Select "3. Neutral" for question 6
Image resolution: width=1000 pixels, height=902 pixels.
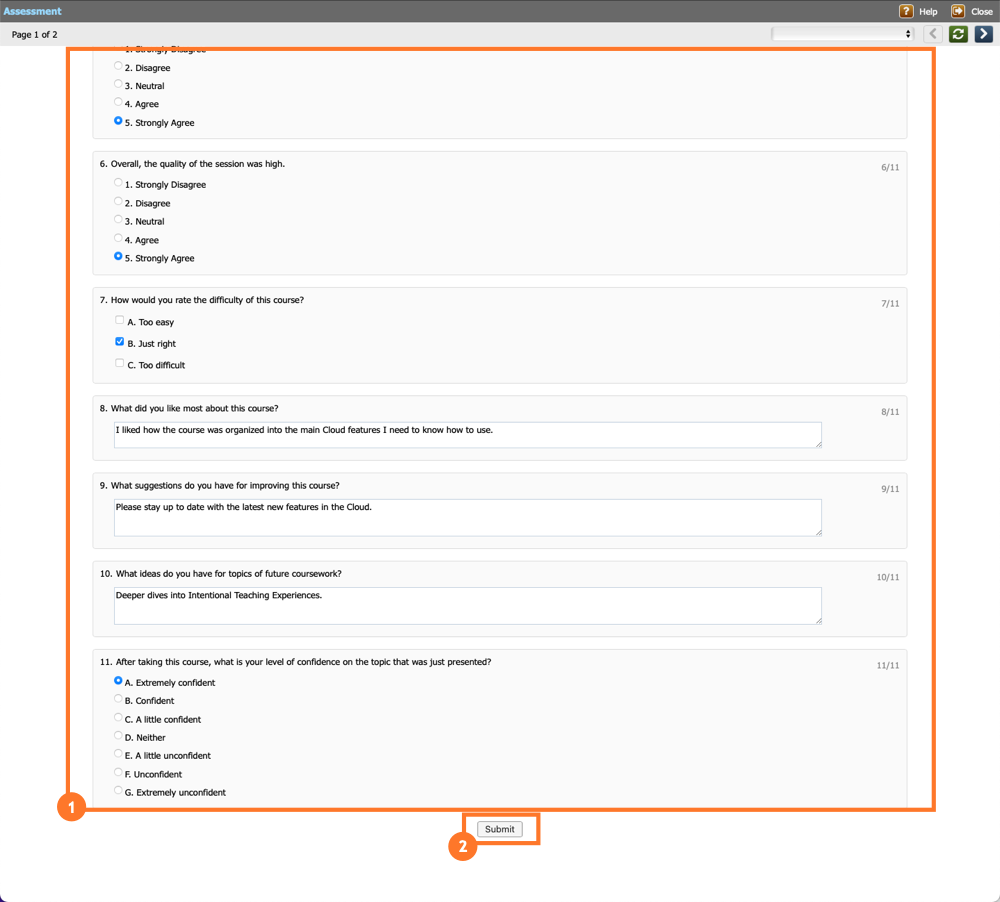coord(118,221)
